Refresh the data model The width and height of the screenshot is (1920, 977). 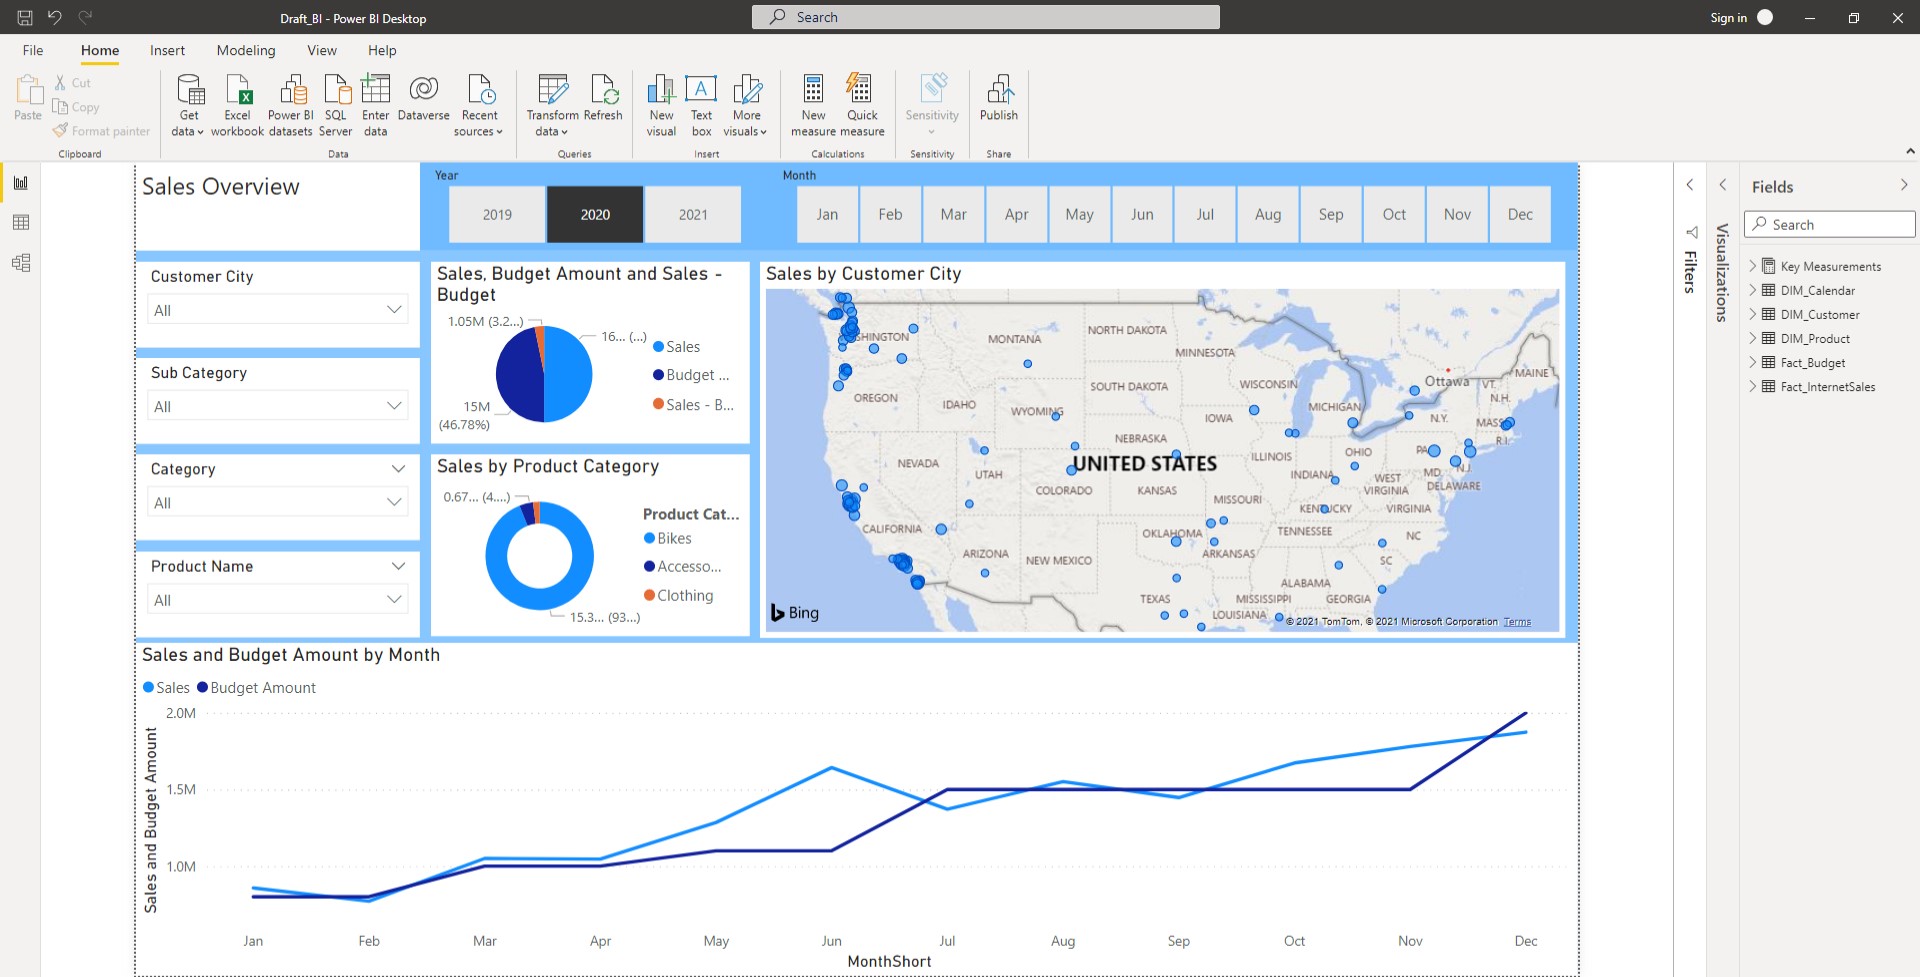[x=603, y=99]
